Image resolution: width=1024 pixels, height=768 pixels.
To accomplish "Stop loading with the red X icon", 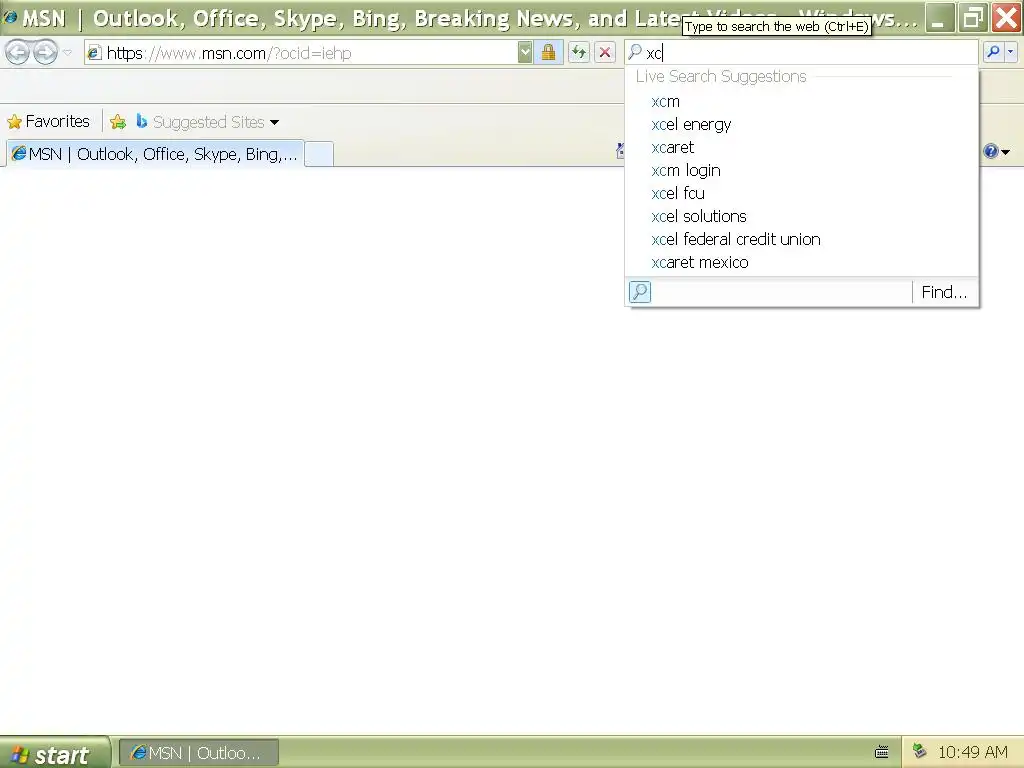I will 605,53.
